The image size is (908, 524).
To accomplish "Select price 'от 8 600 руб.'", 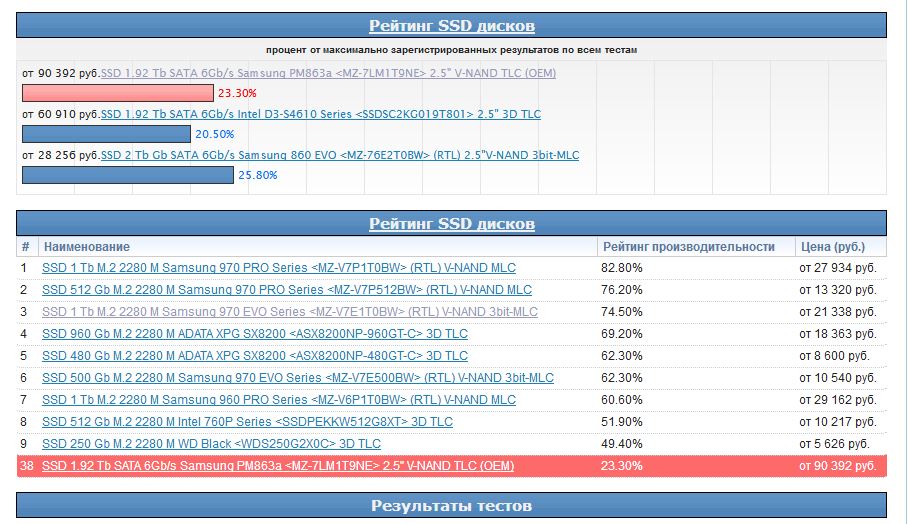I will point(834,356).
